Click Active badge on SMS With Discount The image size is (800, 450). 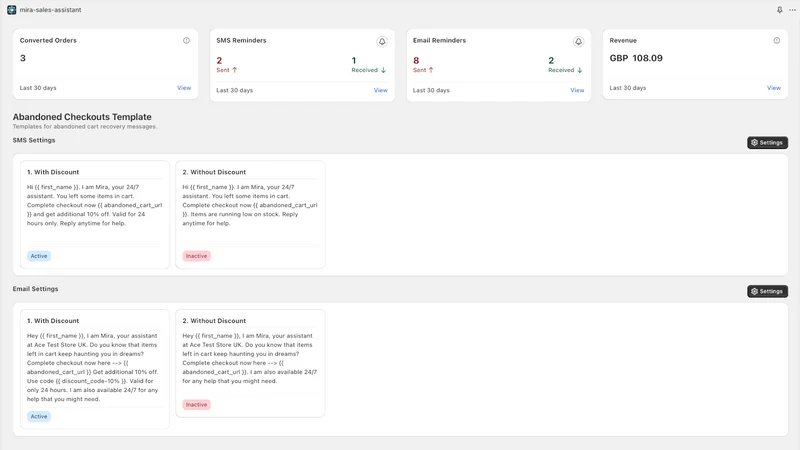coord(39,256)
